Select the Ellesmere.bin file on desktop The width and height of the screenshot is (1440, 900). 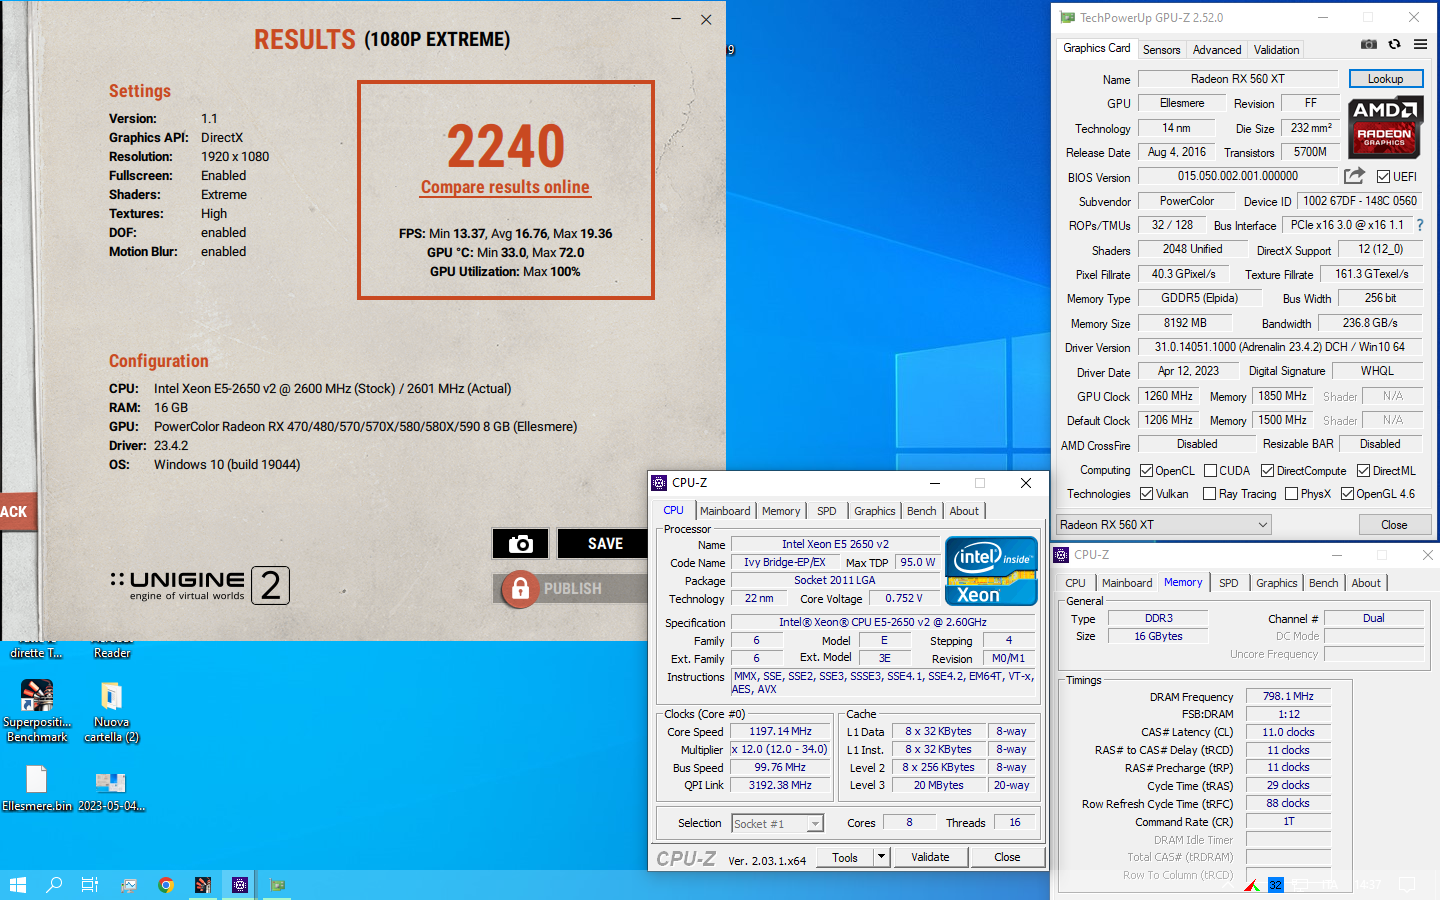click(x=37, y=788)
